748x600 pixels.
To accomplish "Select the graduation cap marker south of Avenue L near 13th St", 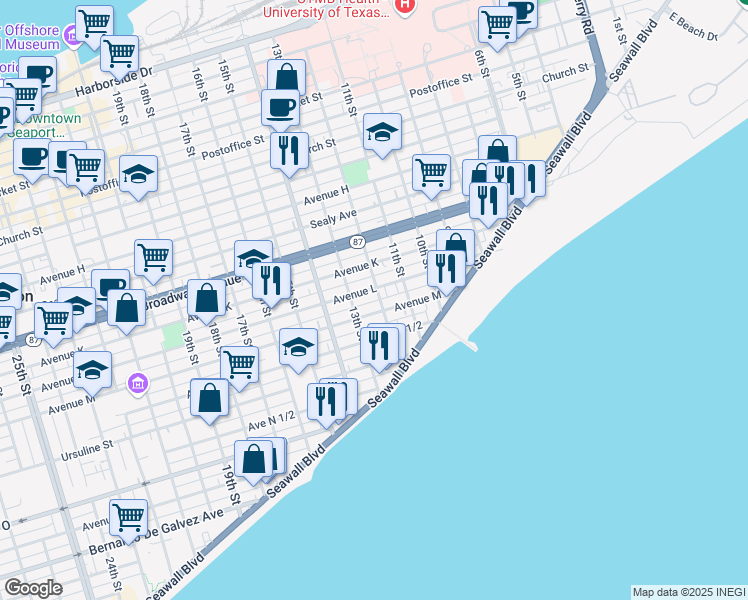I will click(298, 347).
